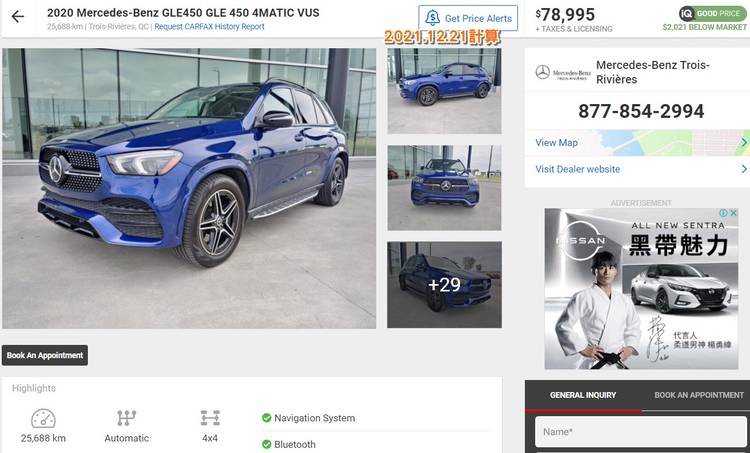Click the price alert bell icon
This screenshot has height=453, width=750.
[432, 18]
